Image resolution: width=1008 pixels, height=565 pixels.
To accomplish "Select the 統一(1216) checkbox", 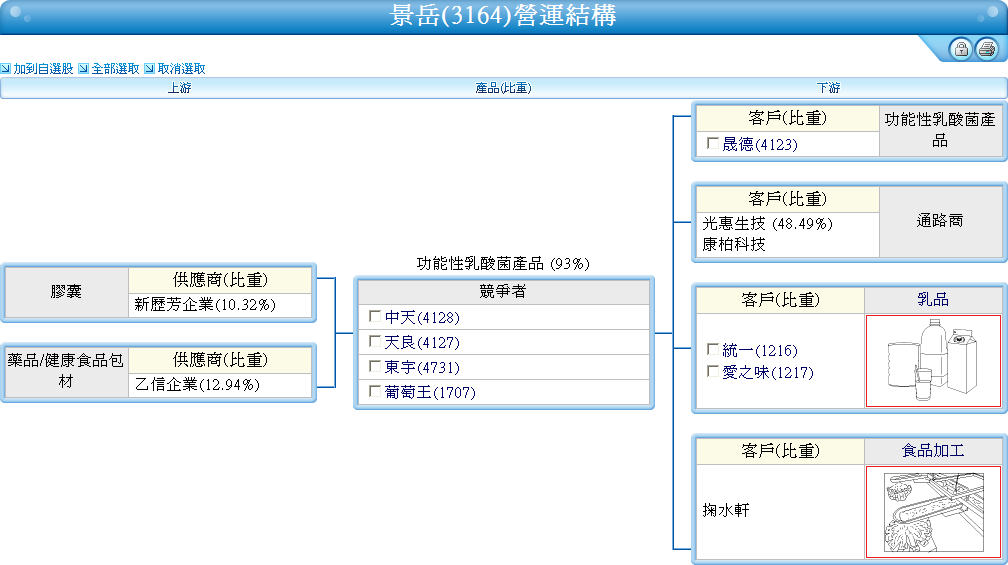I will point(712,349).
